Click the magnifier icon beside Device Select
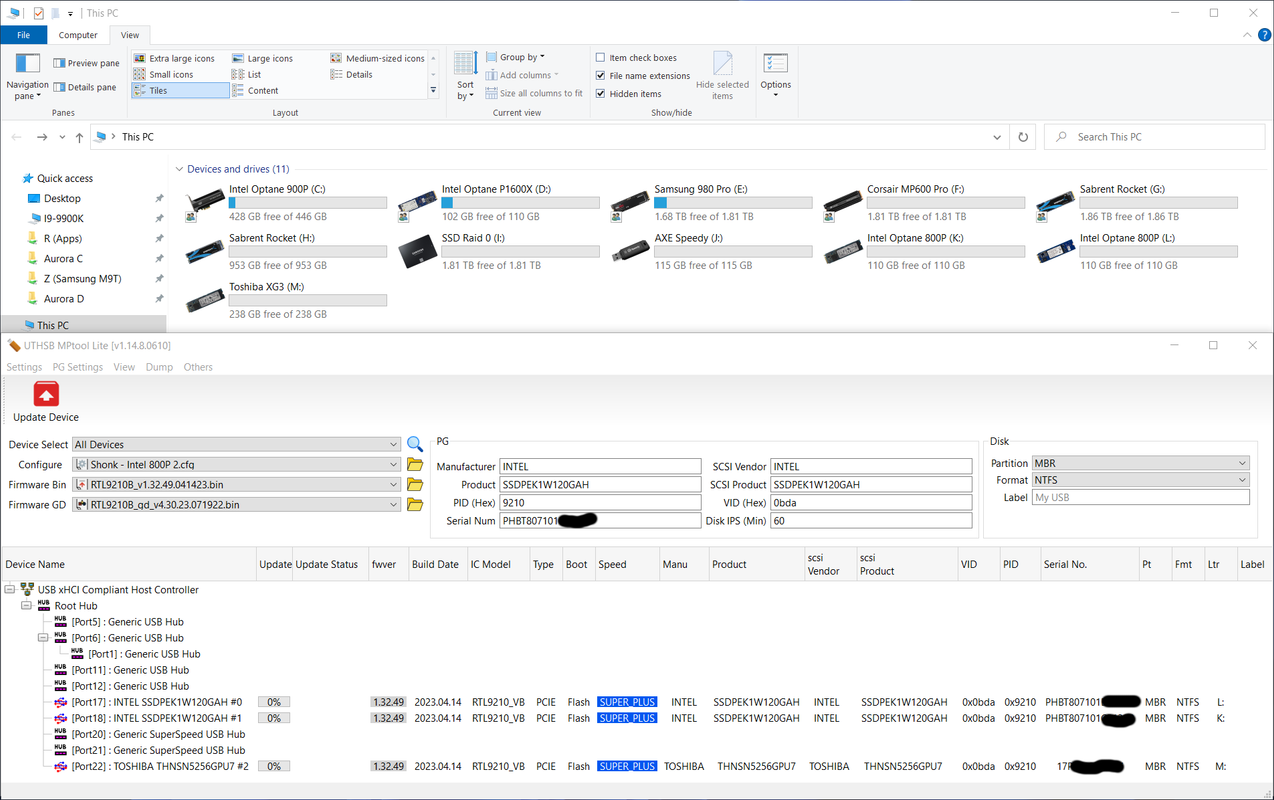 coord(415,444)
